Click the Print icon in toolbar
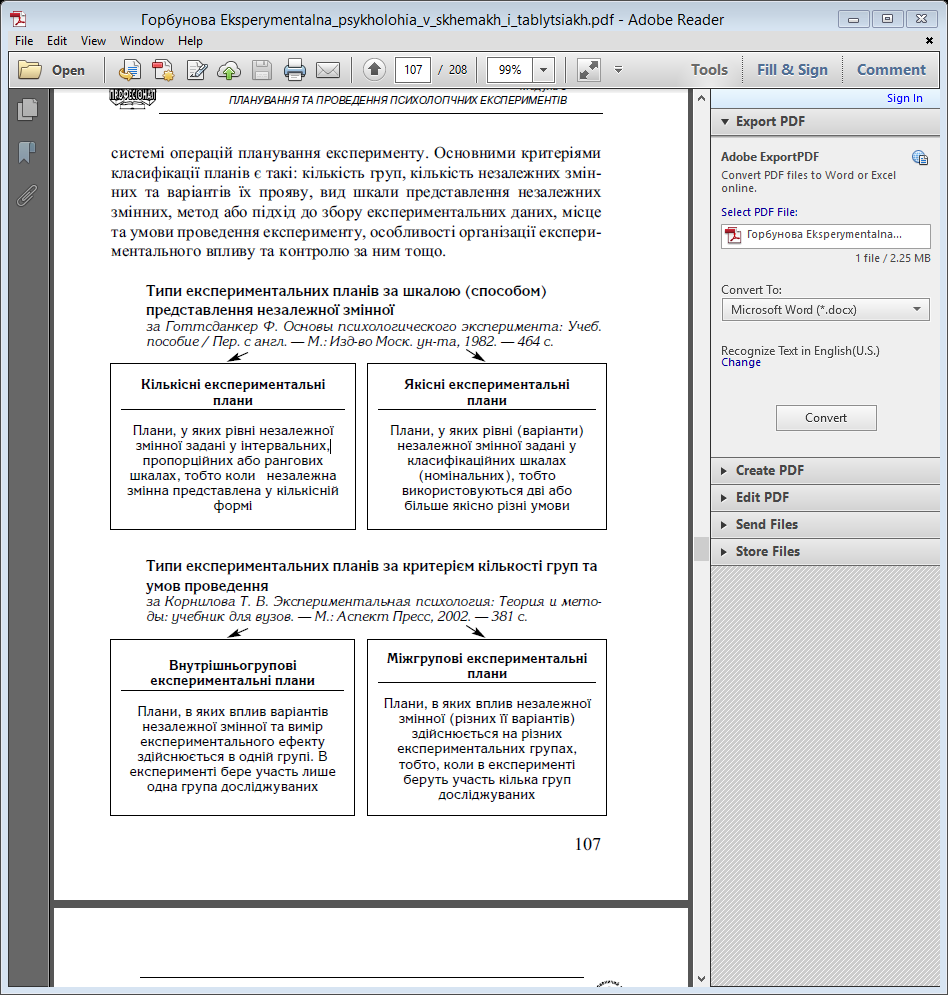This screenshot has width=948, height=995. click(x=294, y=70)
